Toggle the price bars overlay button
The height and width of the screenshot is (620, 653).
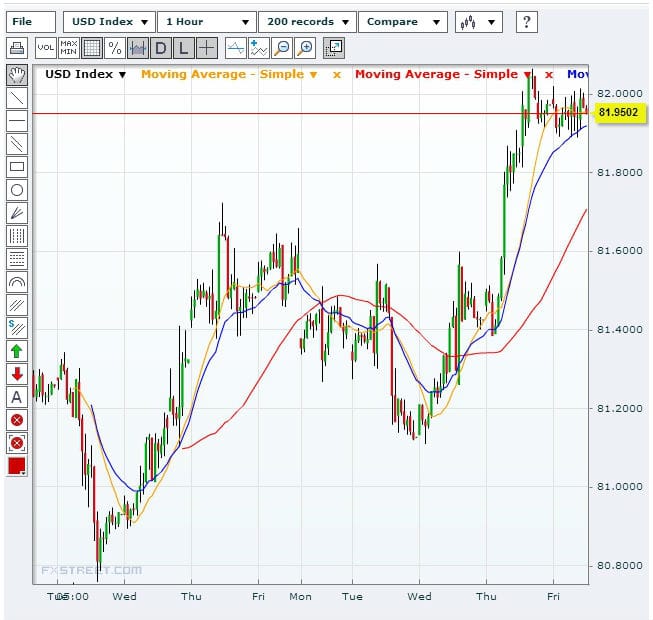[x=138, y=48]
